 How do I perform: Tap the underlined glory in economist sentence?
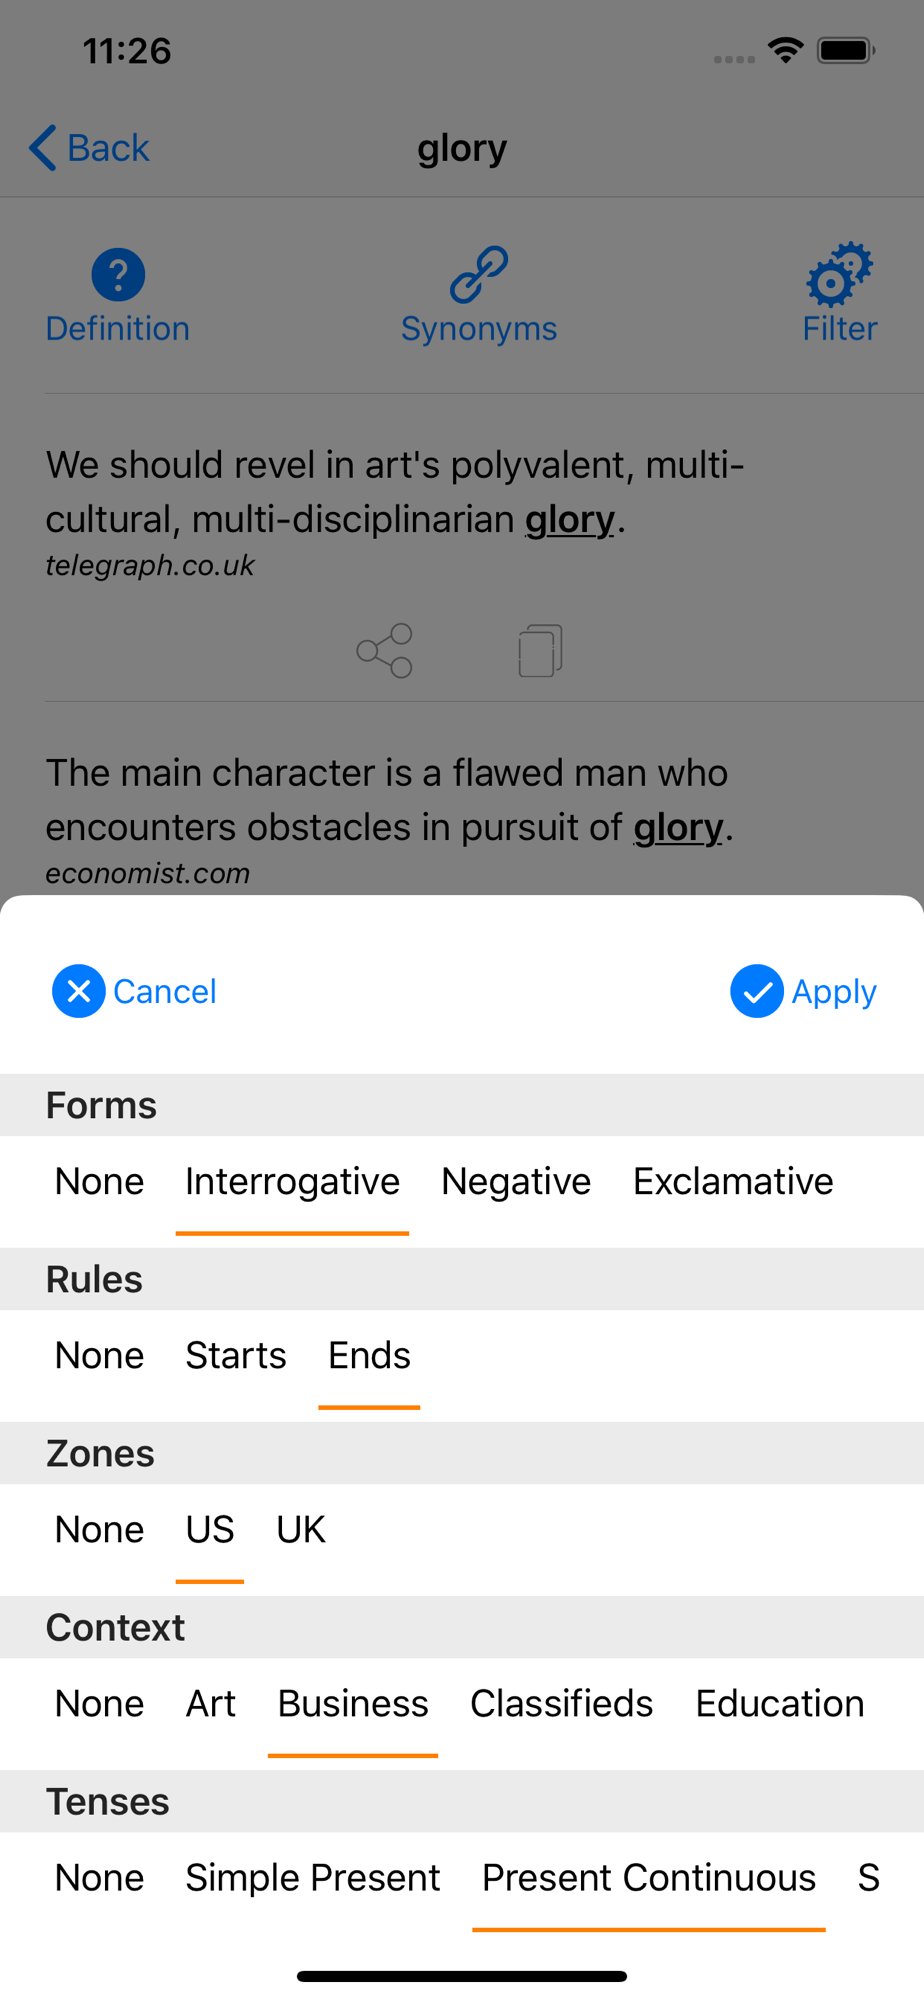click(x=678, y=828)
